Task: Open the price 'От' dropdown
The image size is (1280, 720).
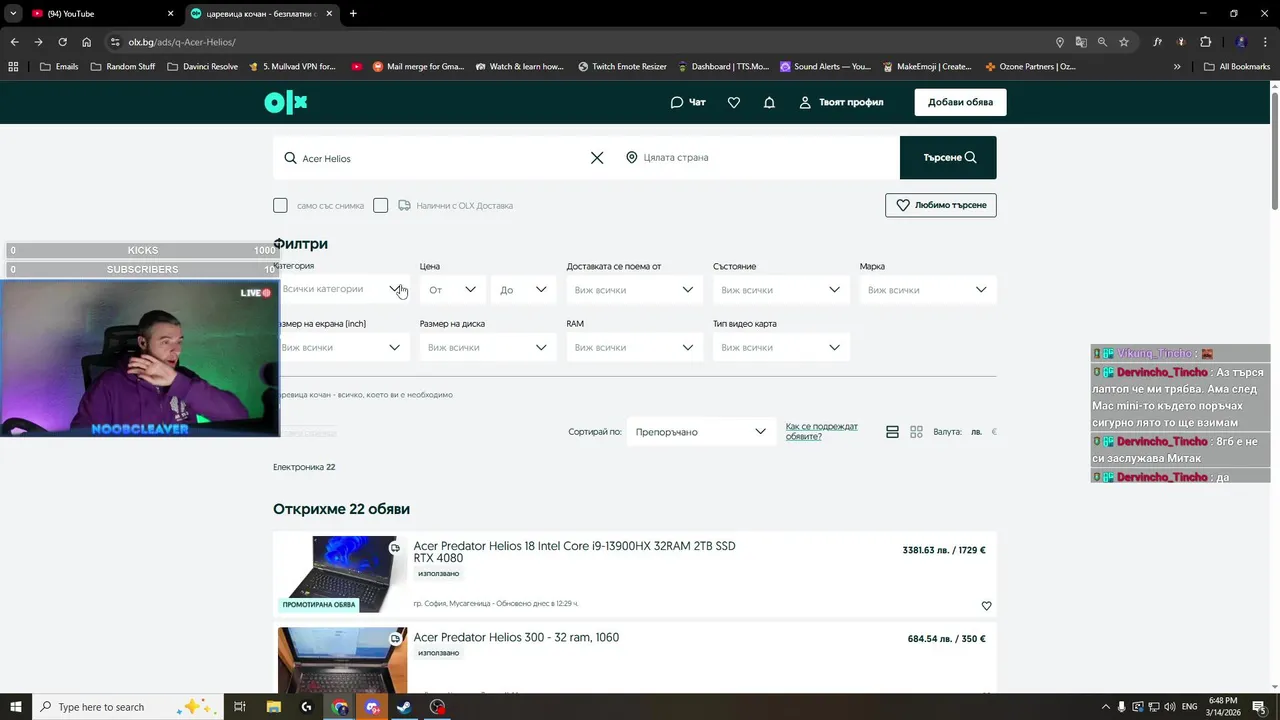Action: 452,289
